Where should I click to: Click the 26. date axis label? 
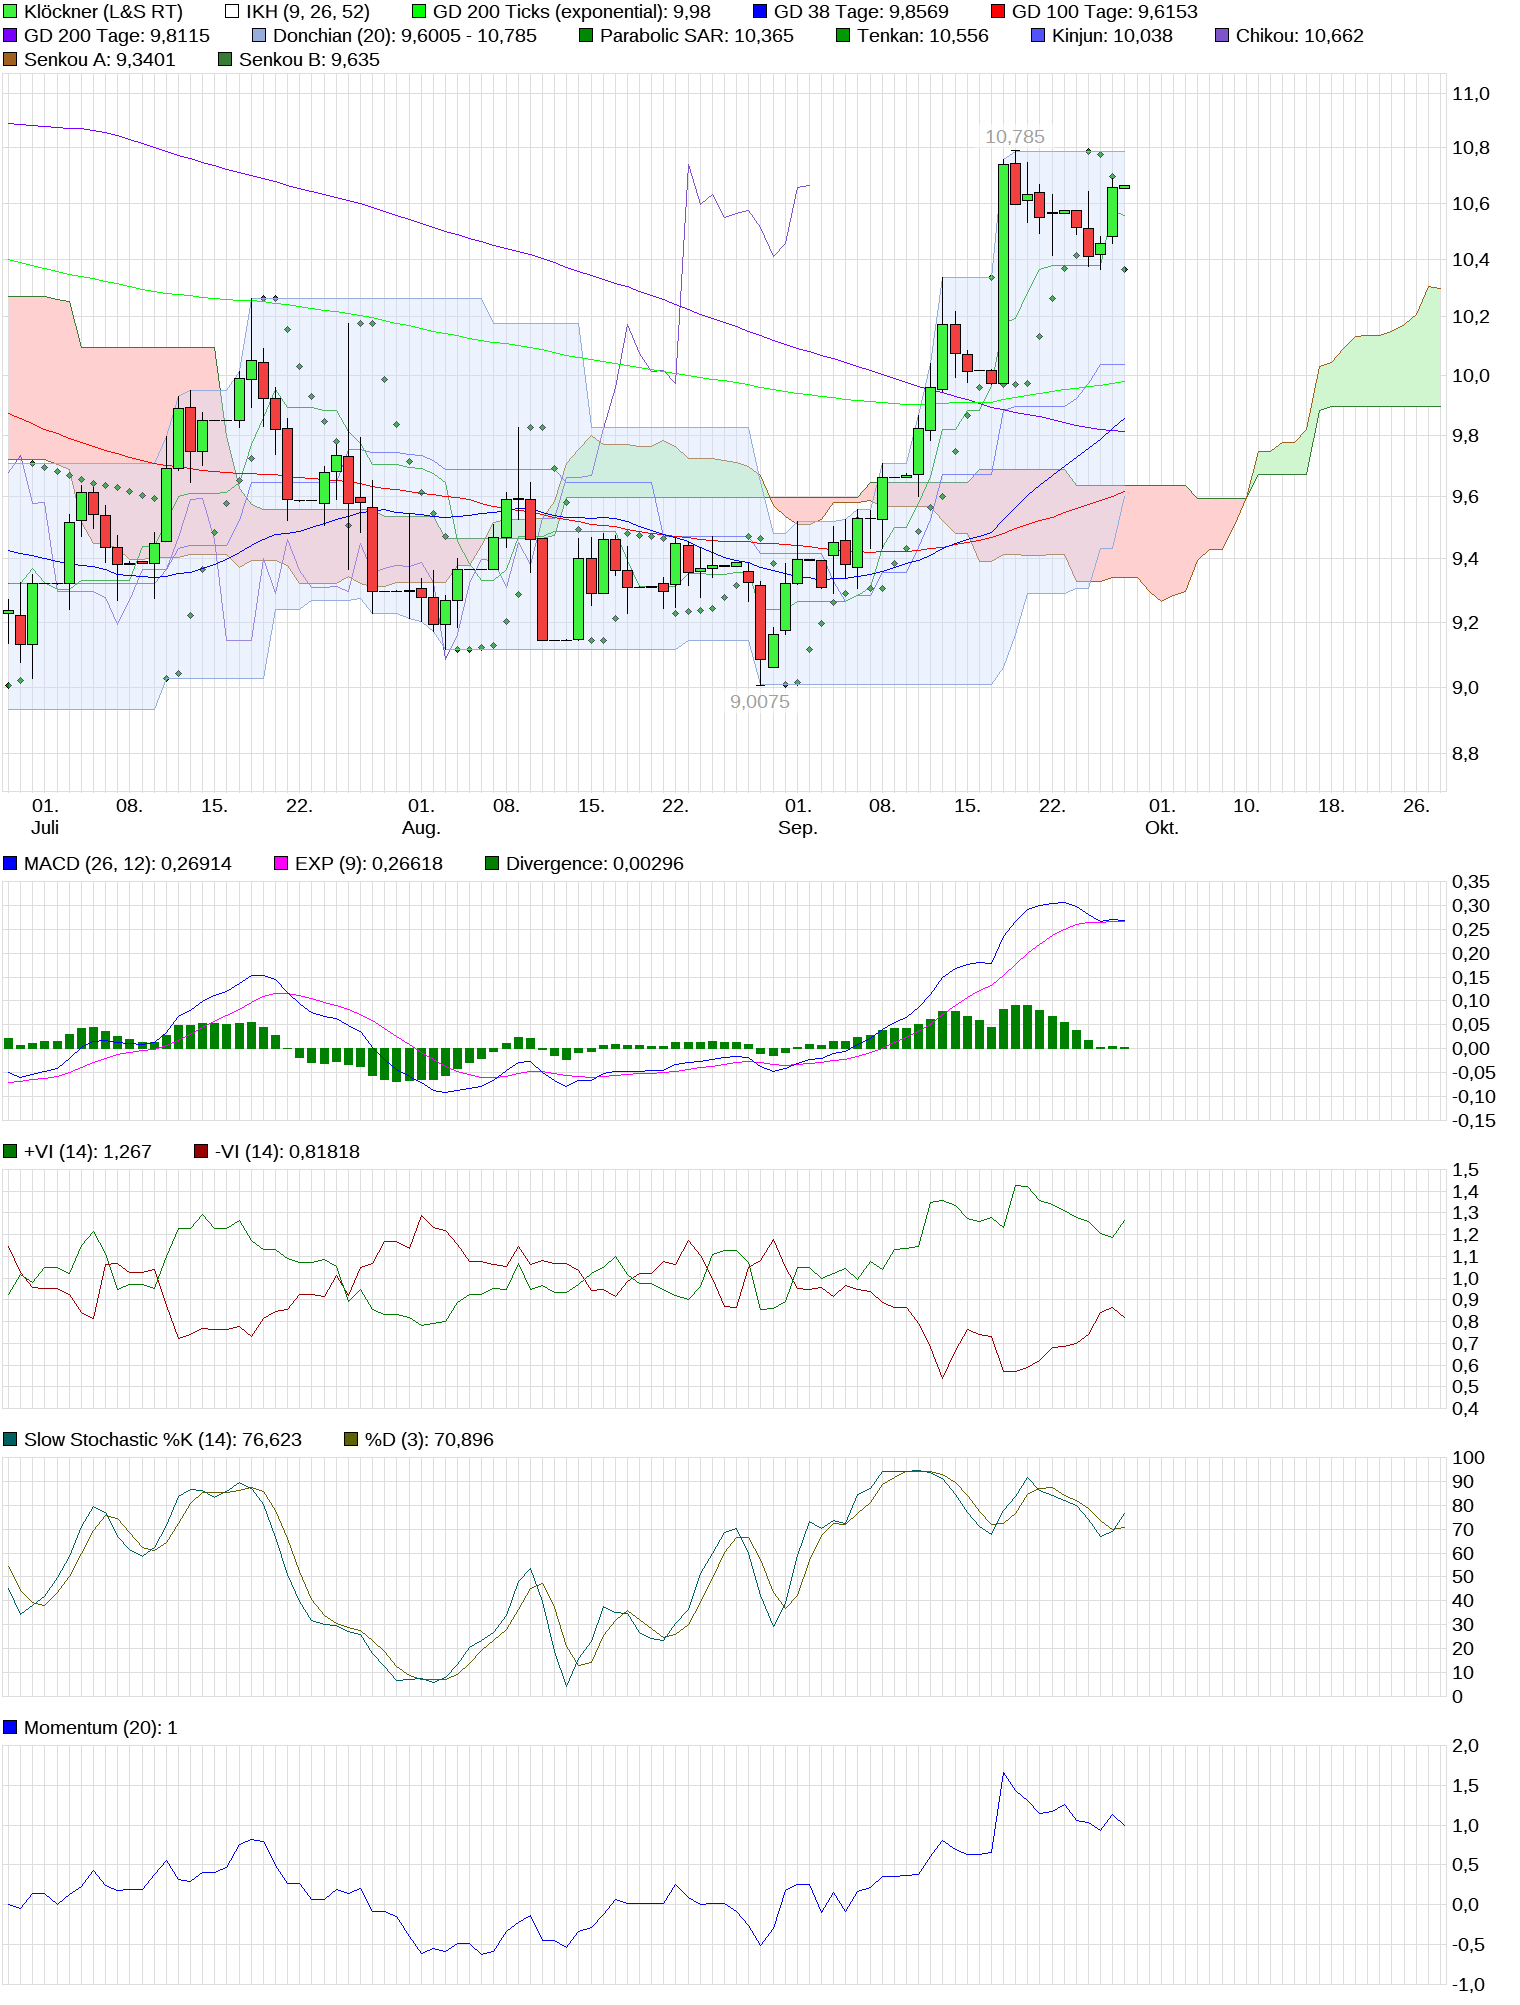point(1416,806)
